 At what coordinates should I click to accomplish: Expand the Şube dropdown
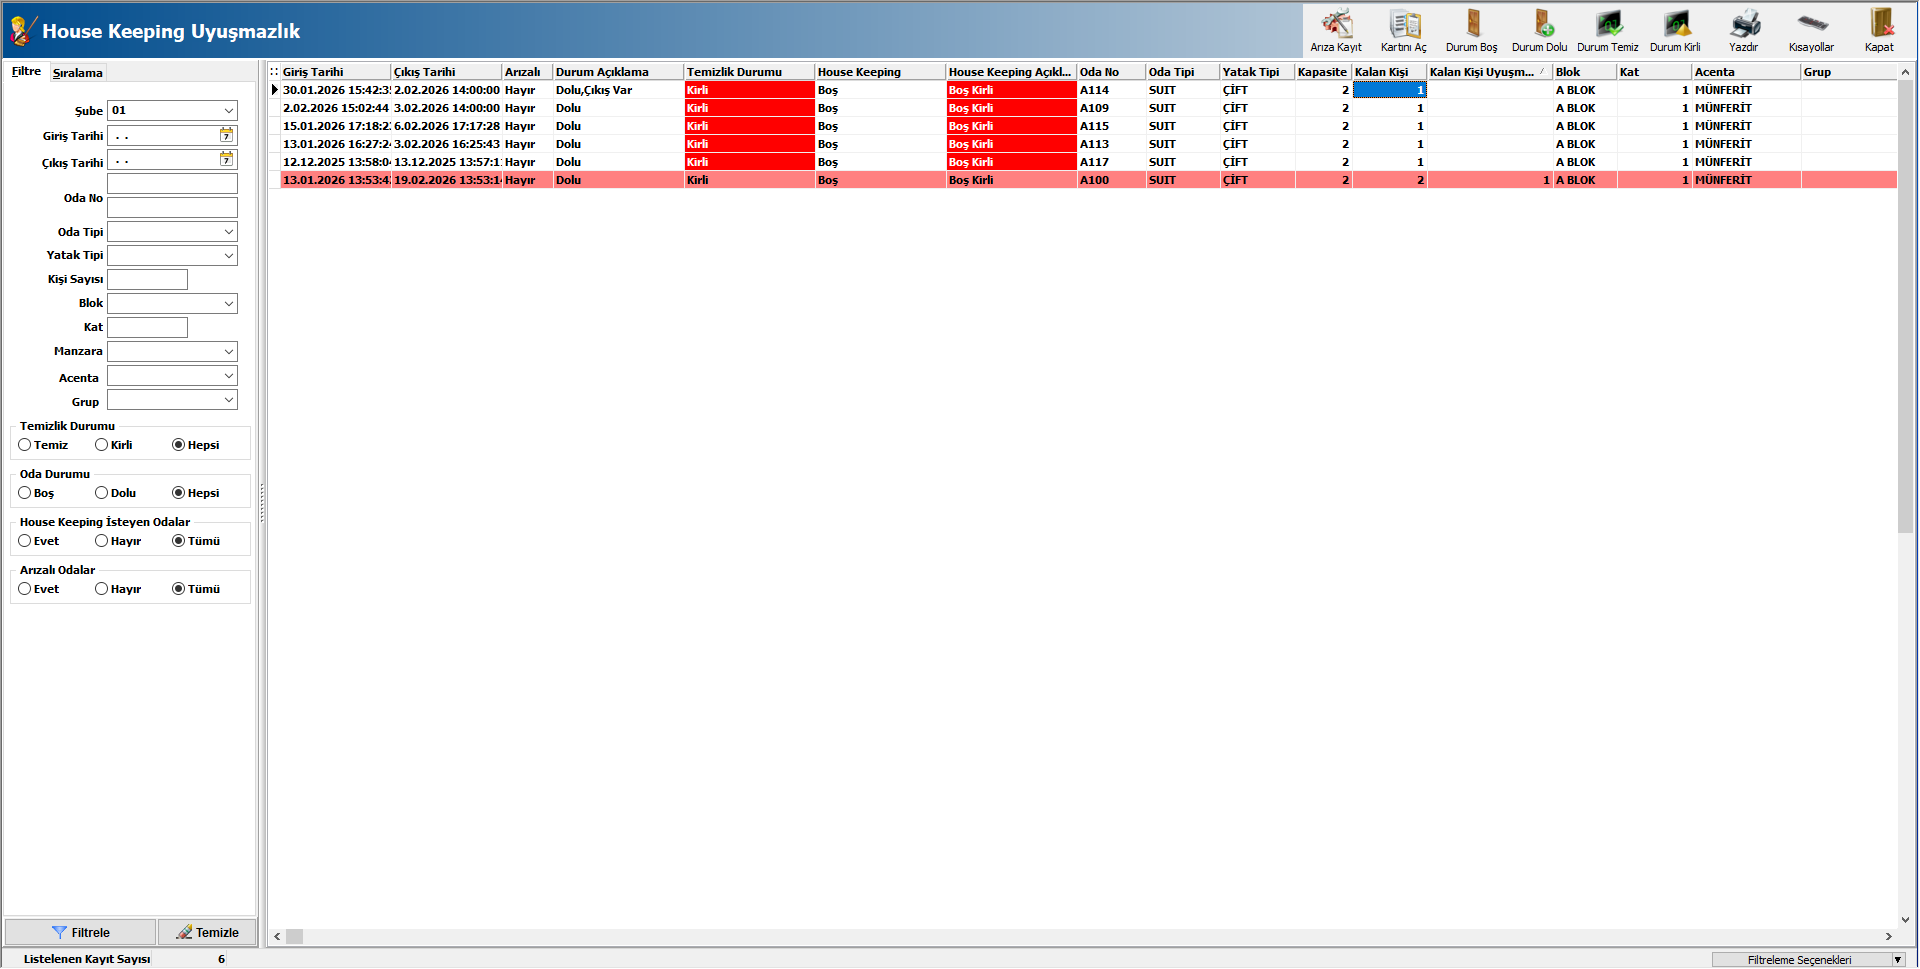(x=229, y=111)
